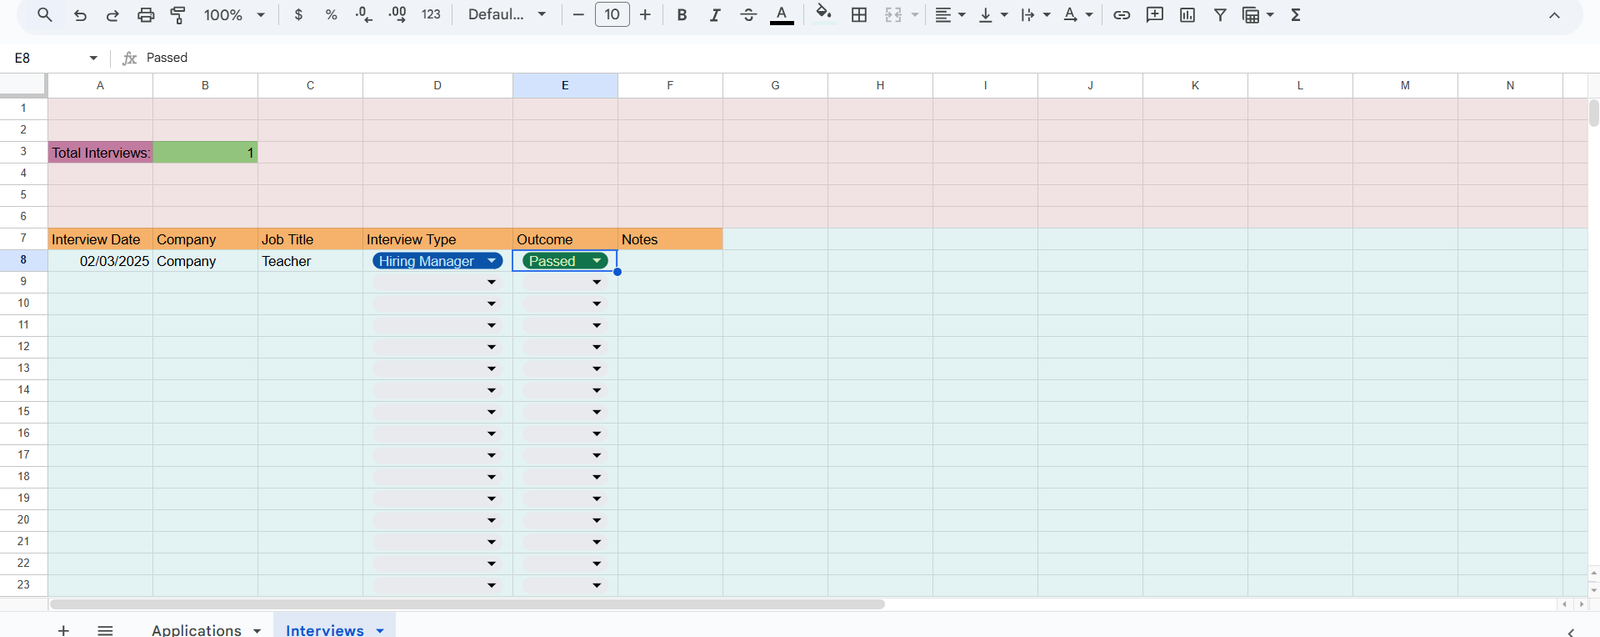Expand the Hiring Manager interview type dropdown
The image size is (1600, 637).
(x=491, y=261)
